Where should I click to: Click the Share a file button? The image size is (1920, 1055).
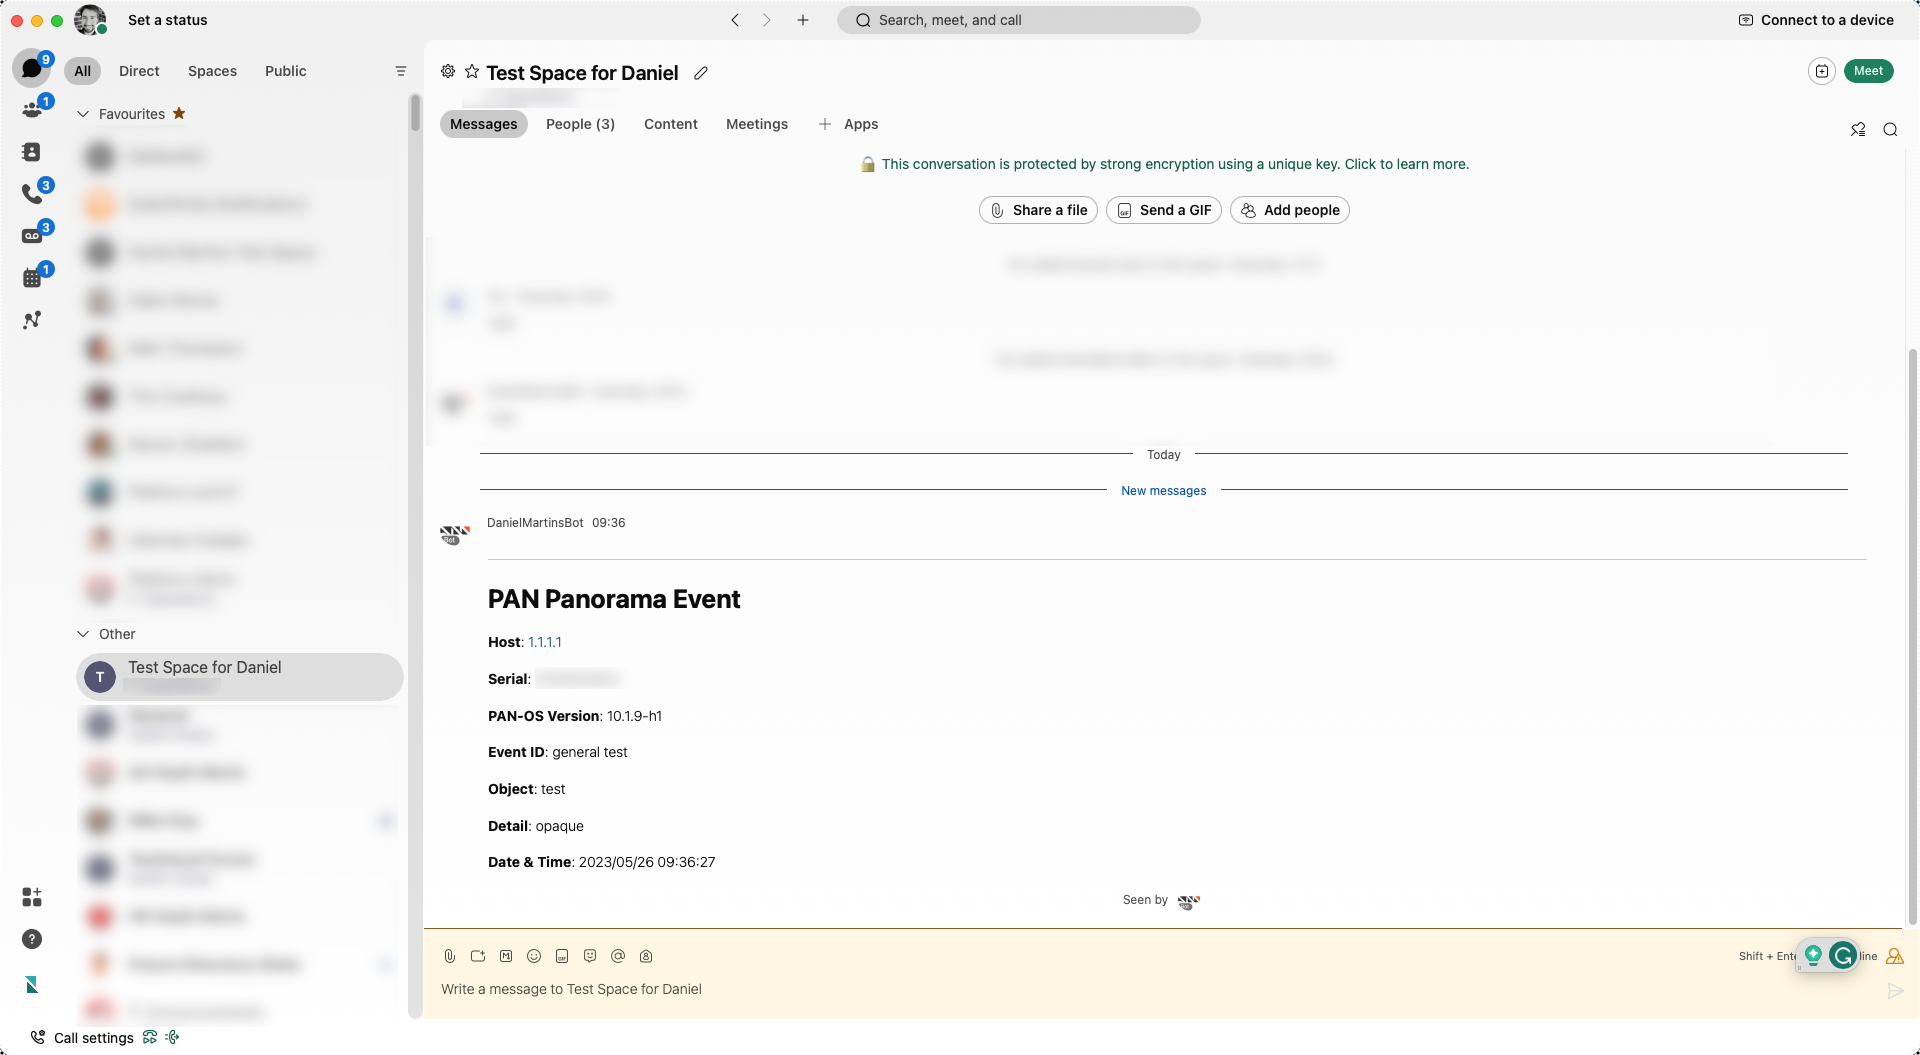[x=1038, y=210]
